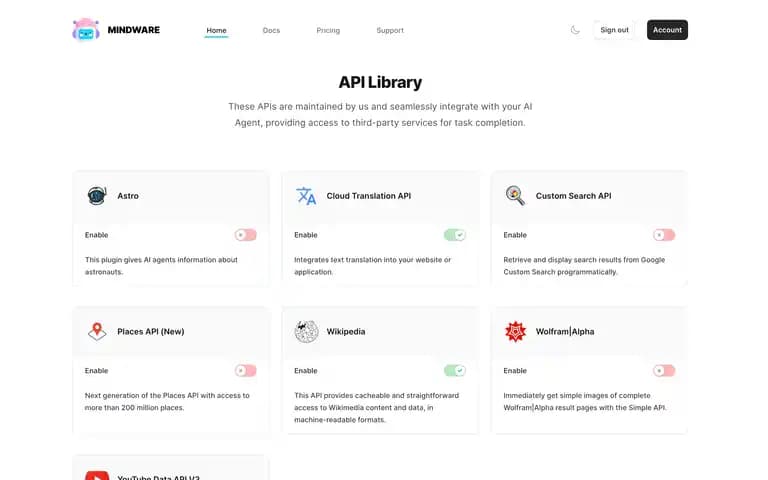Toggle dark mode moon icon

[576, 30]
